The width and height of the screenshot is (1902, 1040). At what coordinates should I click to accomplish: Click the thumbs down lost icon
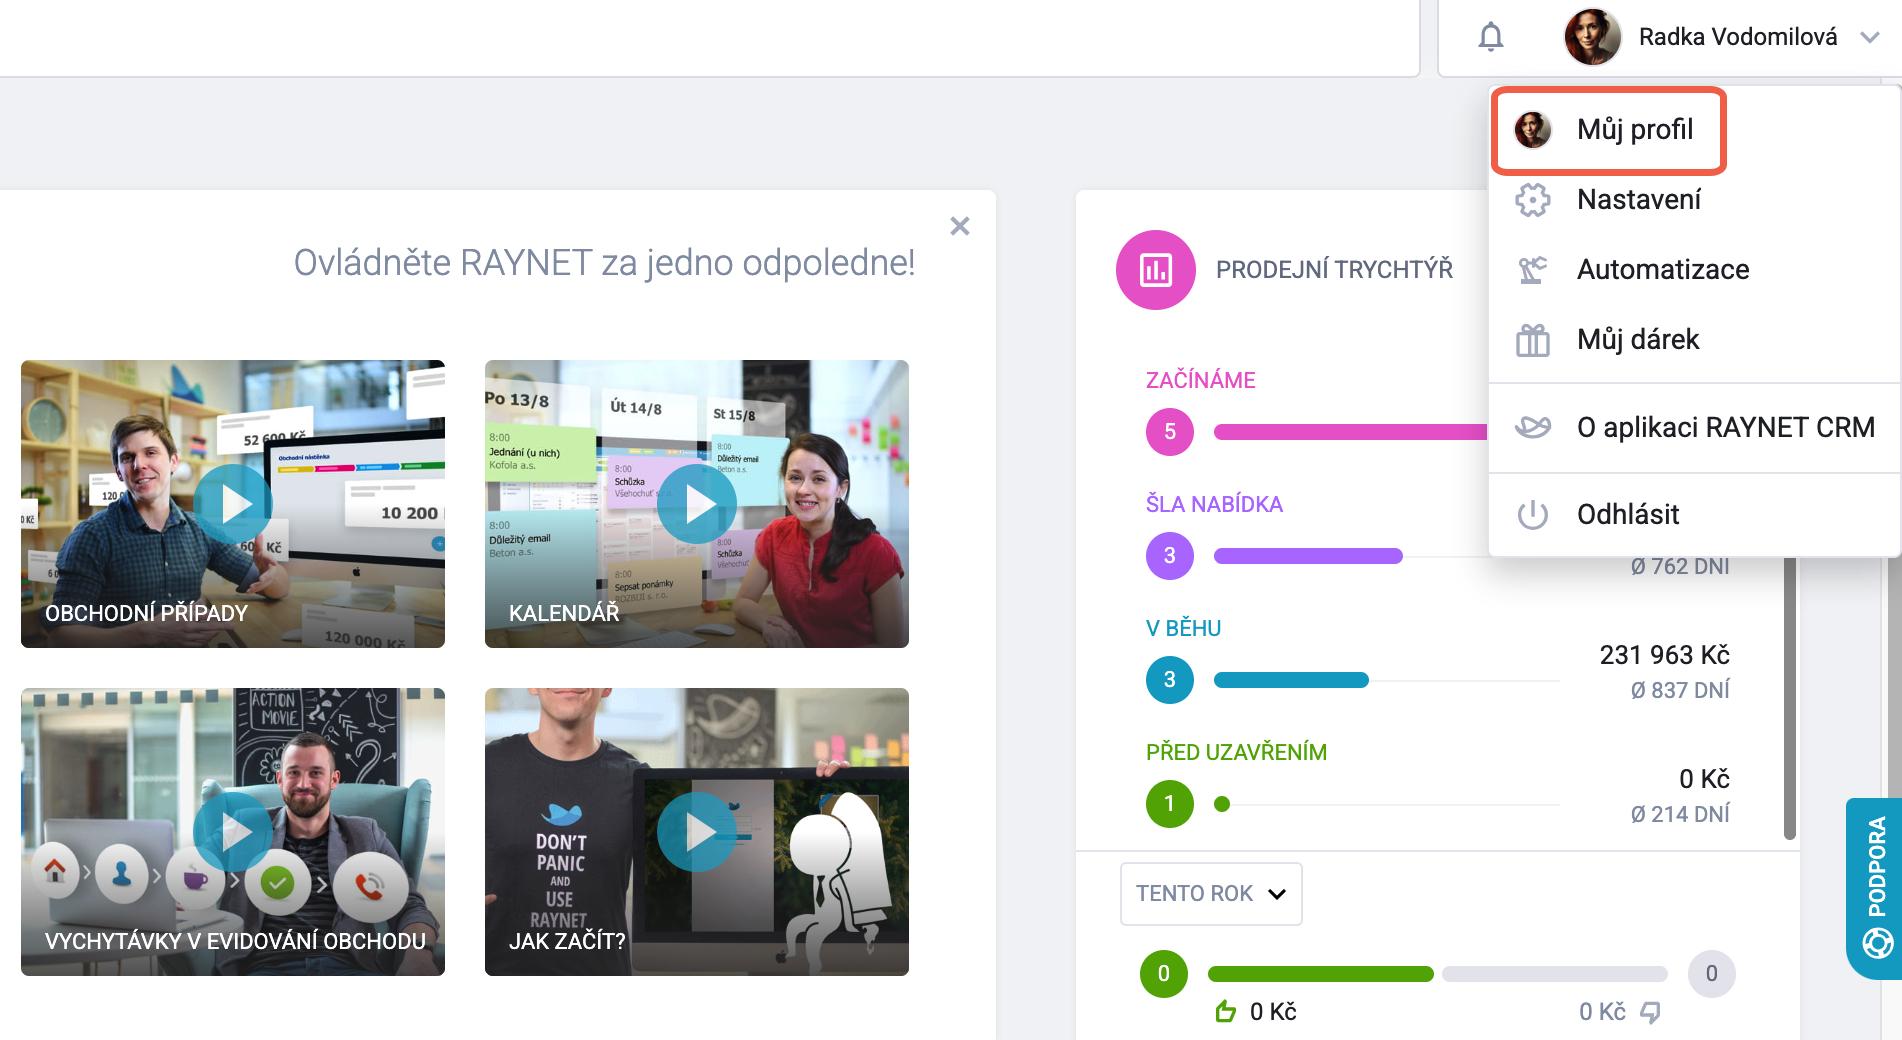tap(1650, 1013)
